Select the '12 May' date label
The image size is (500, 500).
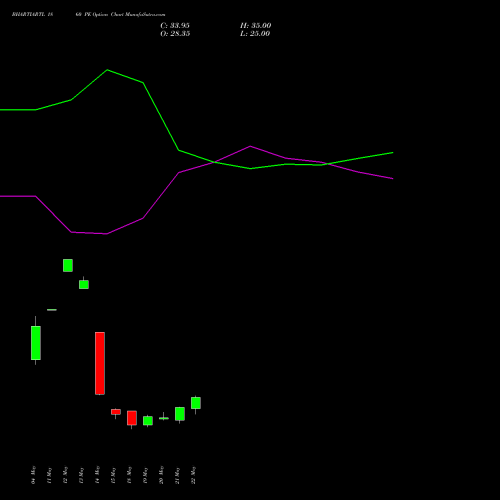pyautogui.click(x=65, y=475)
